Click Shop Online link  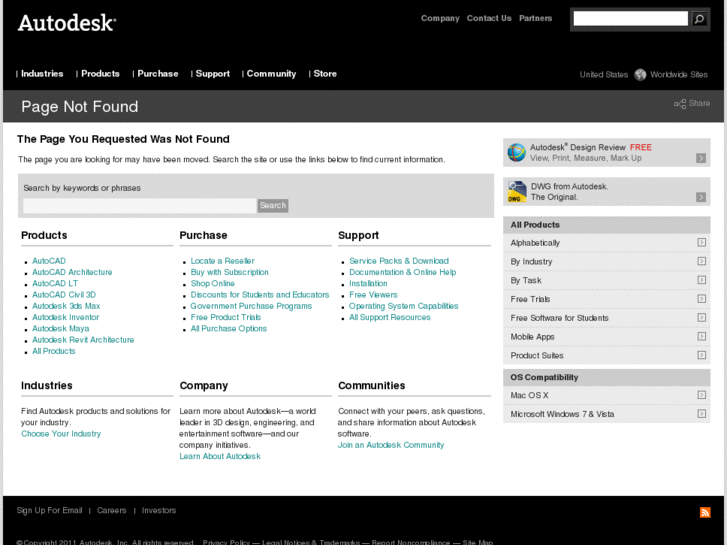pos(212,283)
